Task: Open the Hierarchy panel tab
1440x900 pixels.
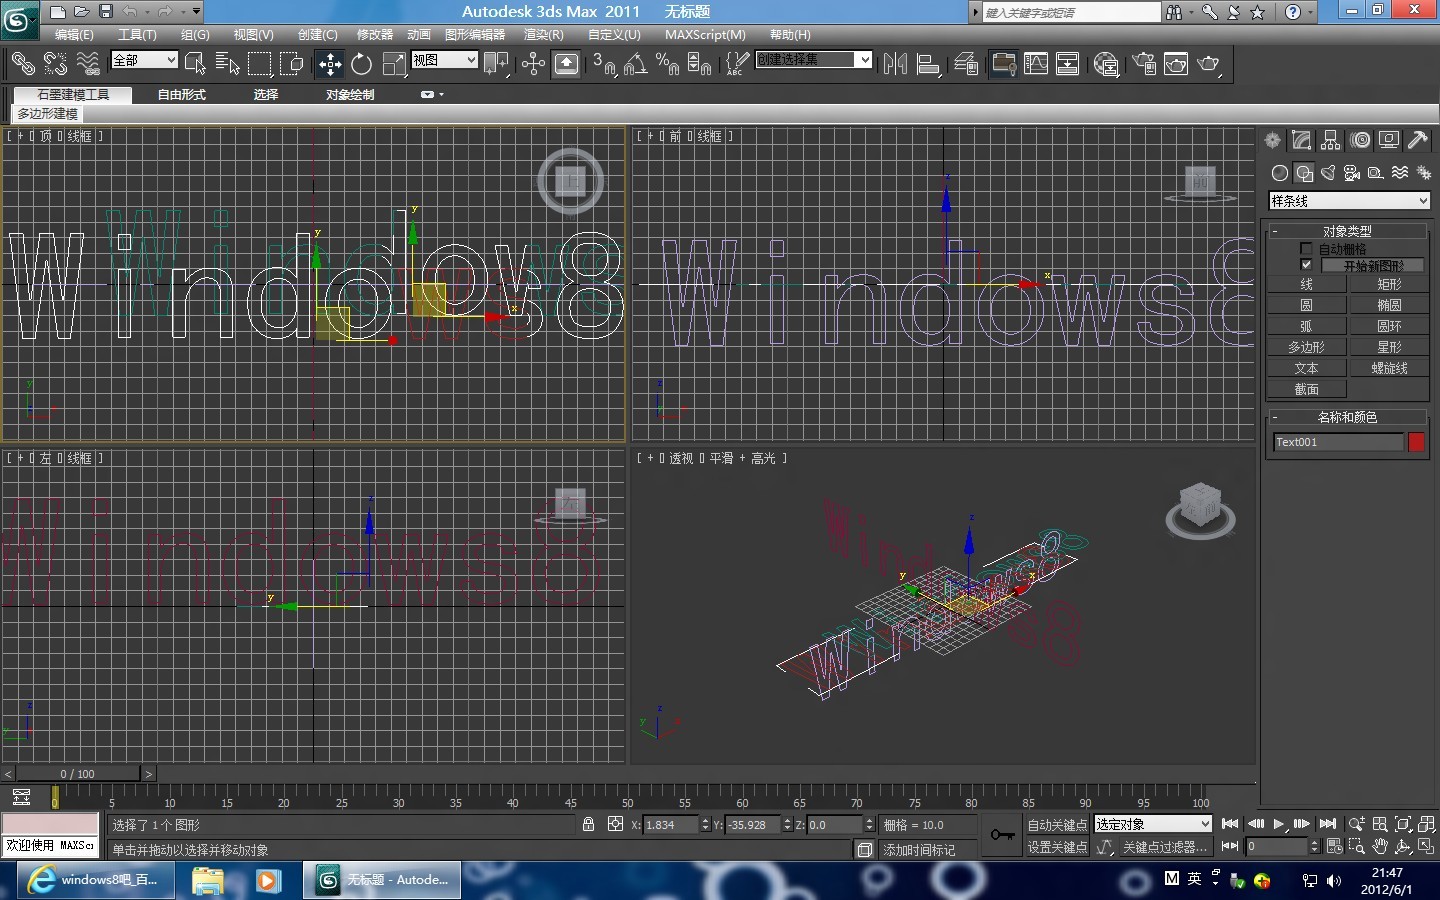Action: pyautogui.click(x=1330, y=140)
